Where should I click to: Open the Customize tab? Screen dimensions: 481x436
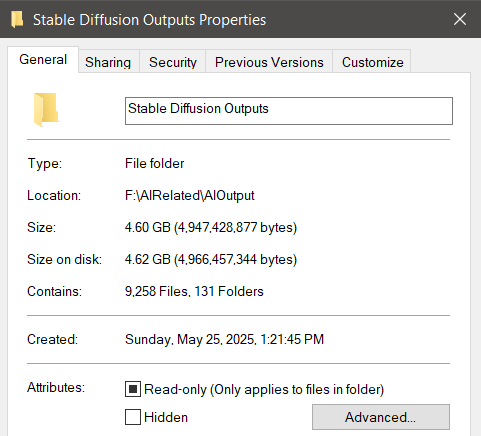372,62
